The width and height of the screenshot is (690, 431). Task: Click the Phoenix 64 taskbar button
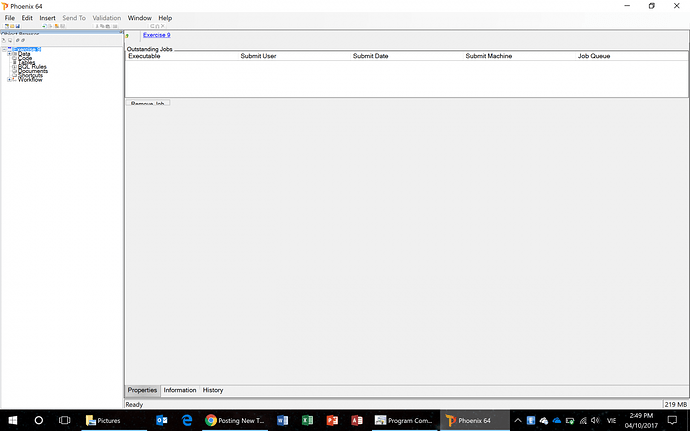475,420
